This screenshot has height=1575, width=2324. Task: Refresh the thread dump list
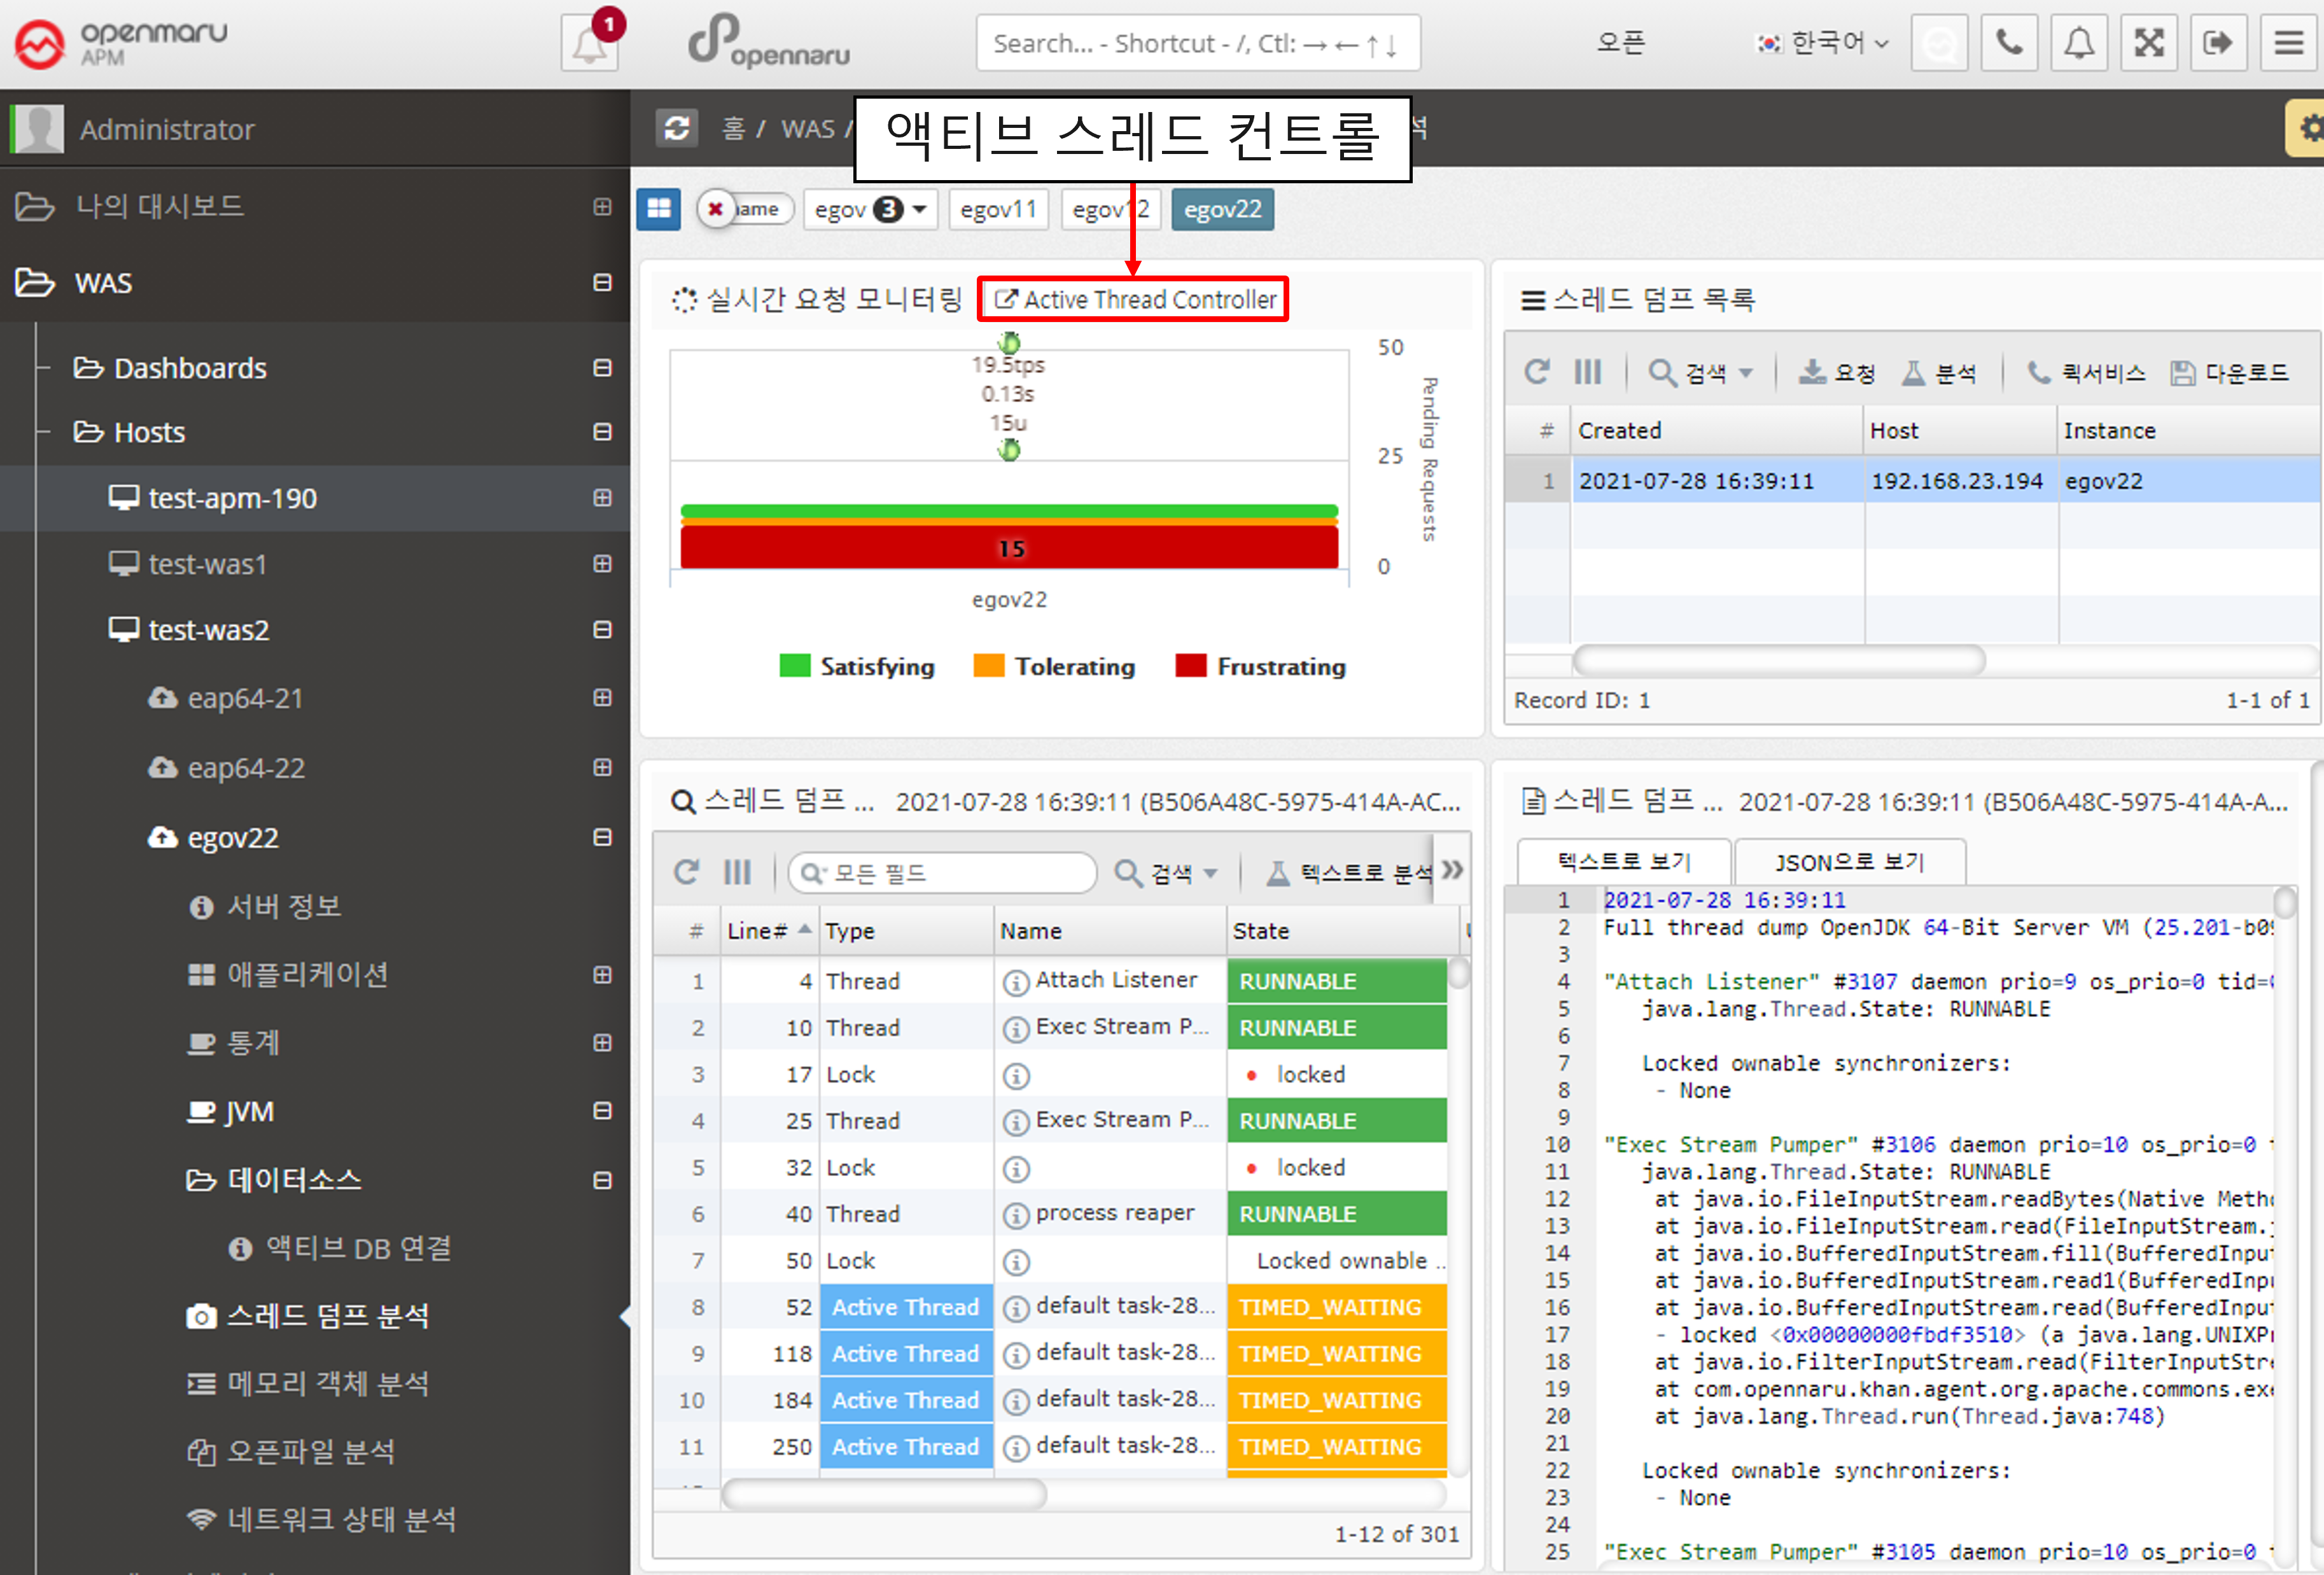pyautogui.click(x=1536, y=373)
